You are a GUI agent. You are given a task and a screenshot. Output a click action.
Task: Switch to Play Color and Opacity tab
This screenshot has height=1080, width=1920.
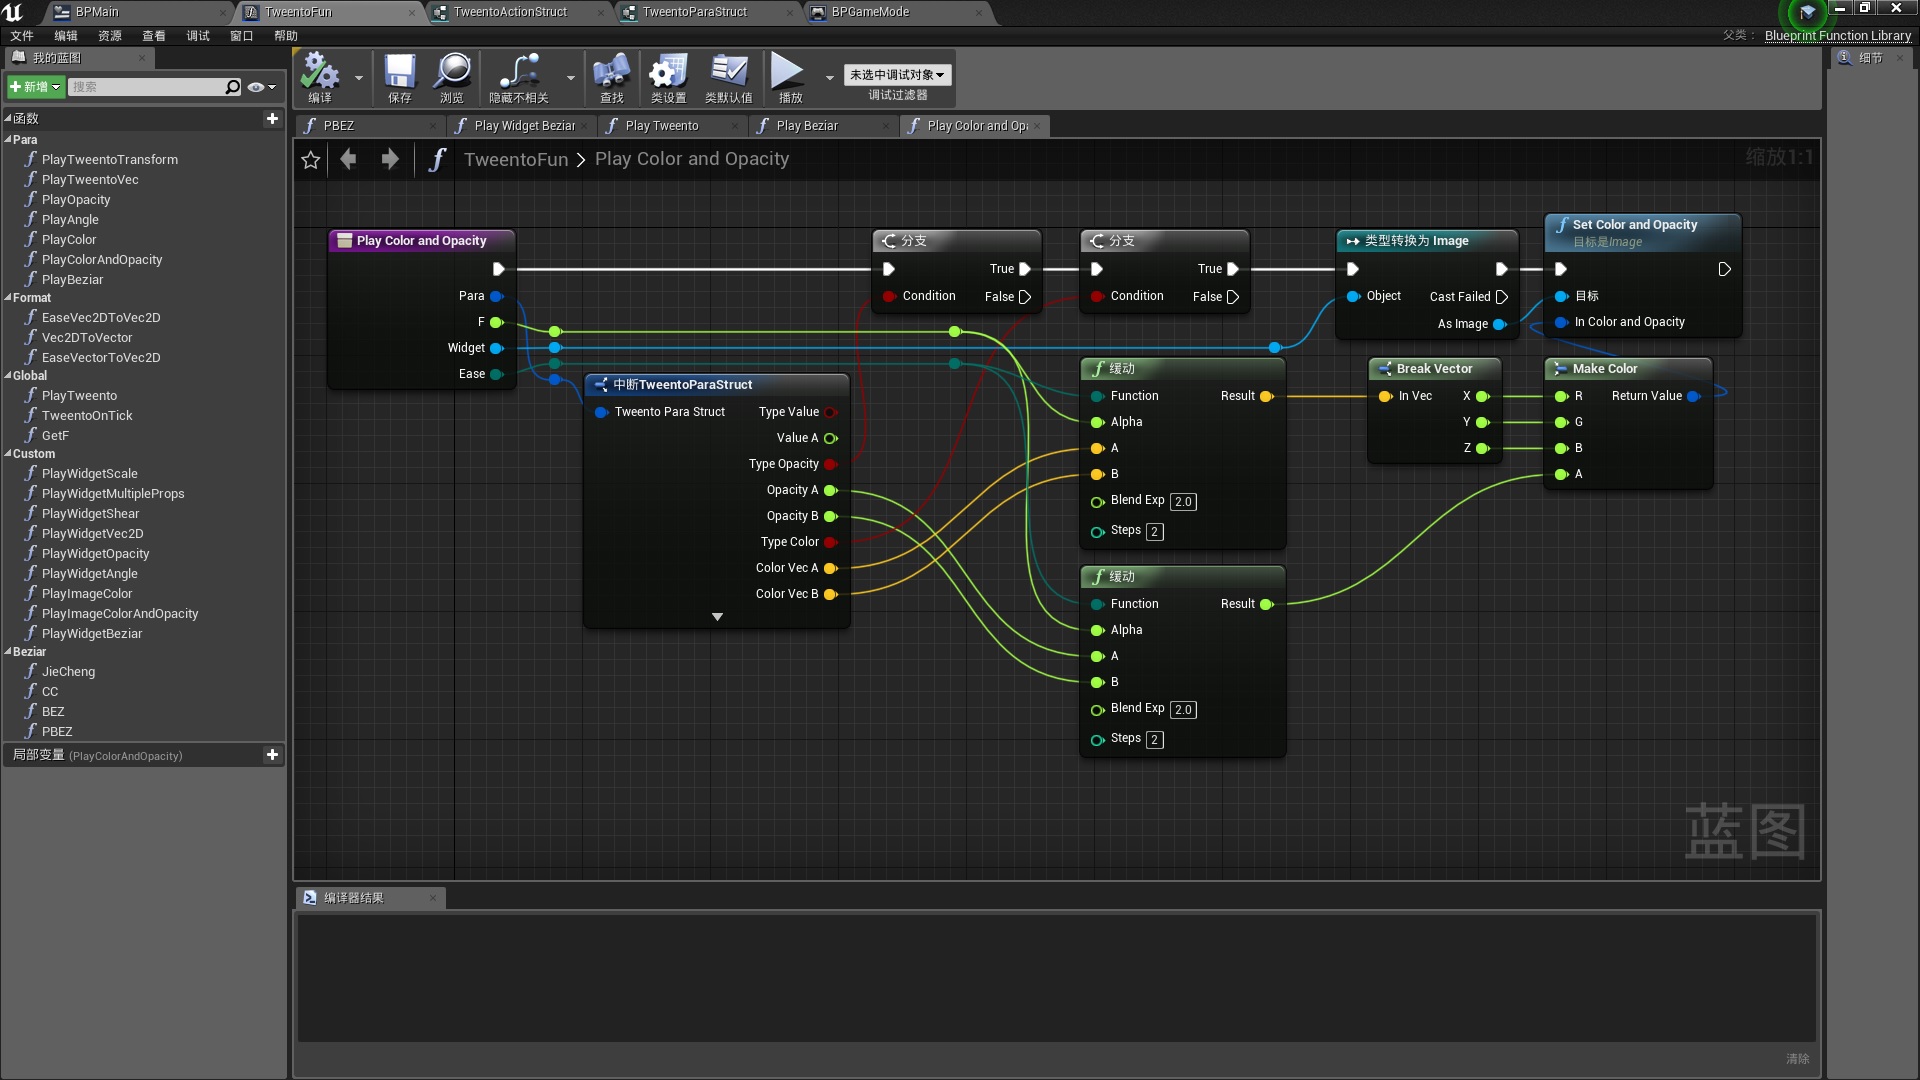976,125
